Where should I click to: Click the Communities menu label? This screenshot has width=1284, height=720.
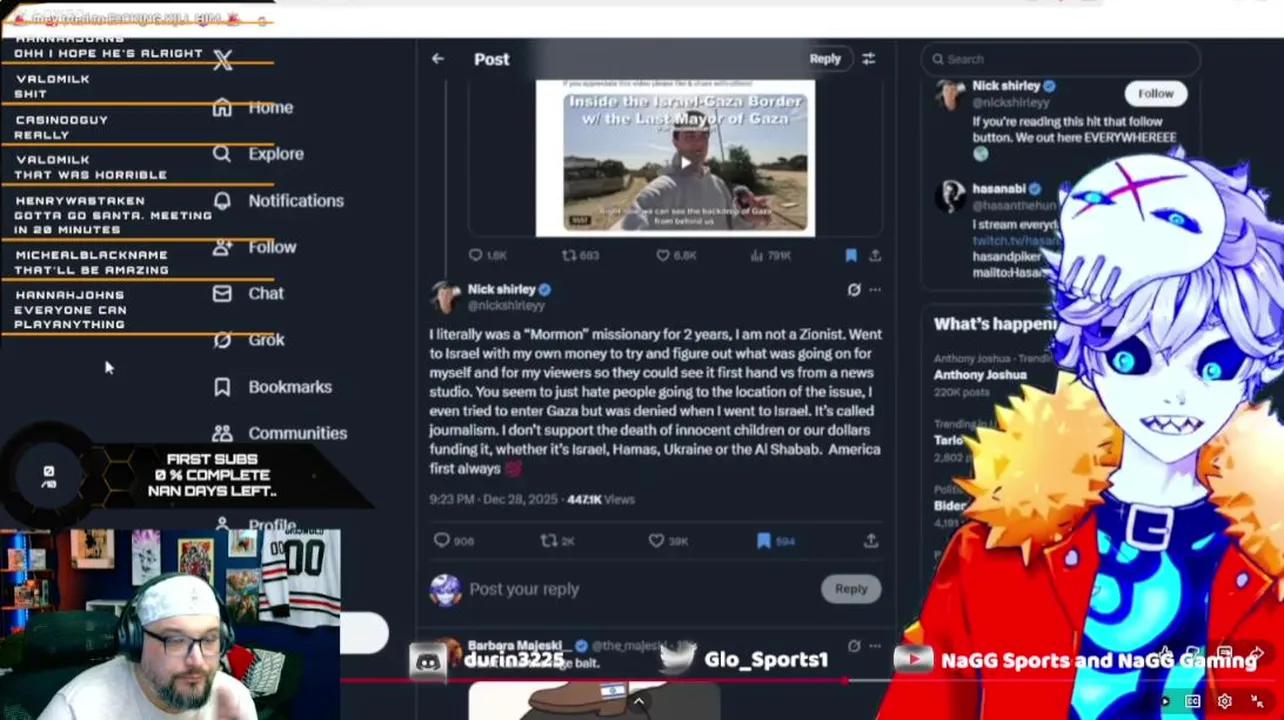[298, 433]
